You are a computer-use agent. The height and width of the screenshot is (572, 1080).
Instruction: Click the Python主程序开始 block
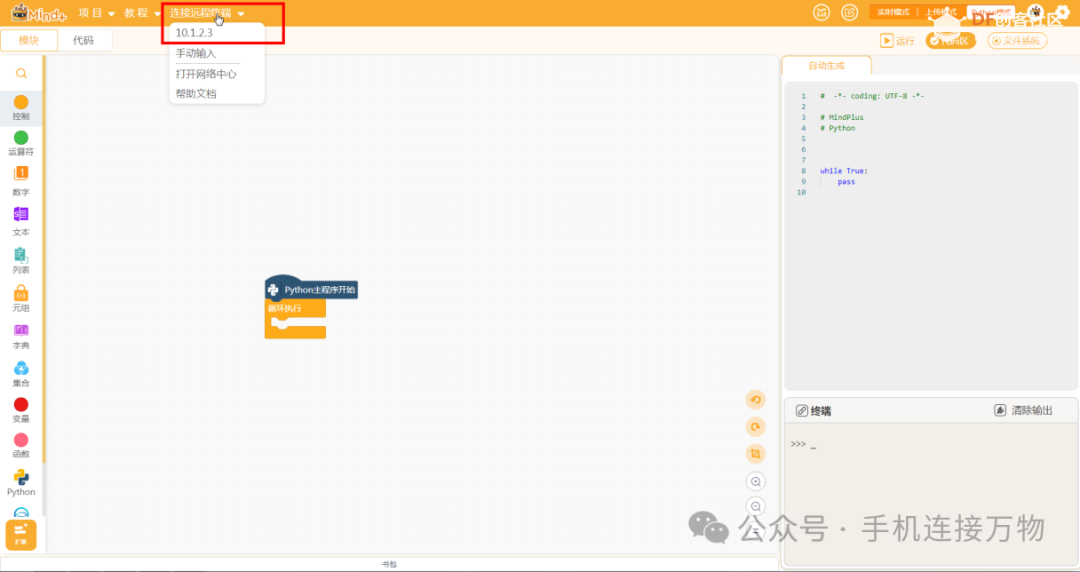[x=311, y=289]
